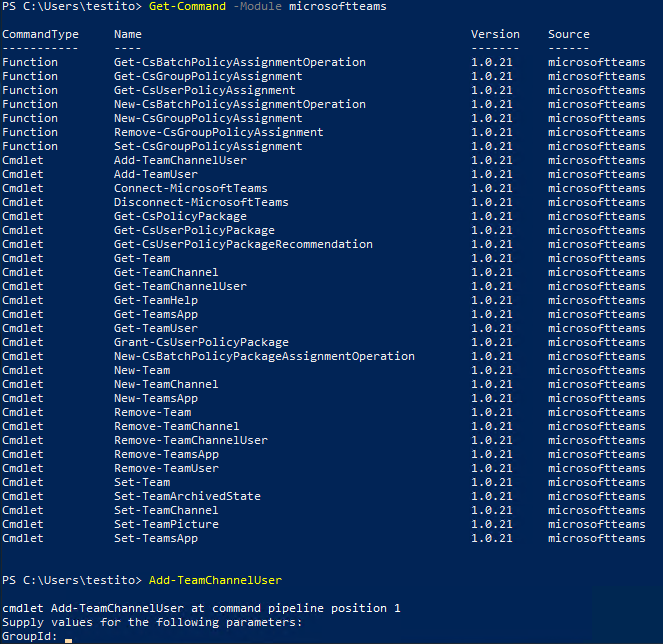Click Remove-CsGroupPolicyAssignment name
Viewport: 663px width, 644px height.
[x=219, y=132]
